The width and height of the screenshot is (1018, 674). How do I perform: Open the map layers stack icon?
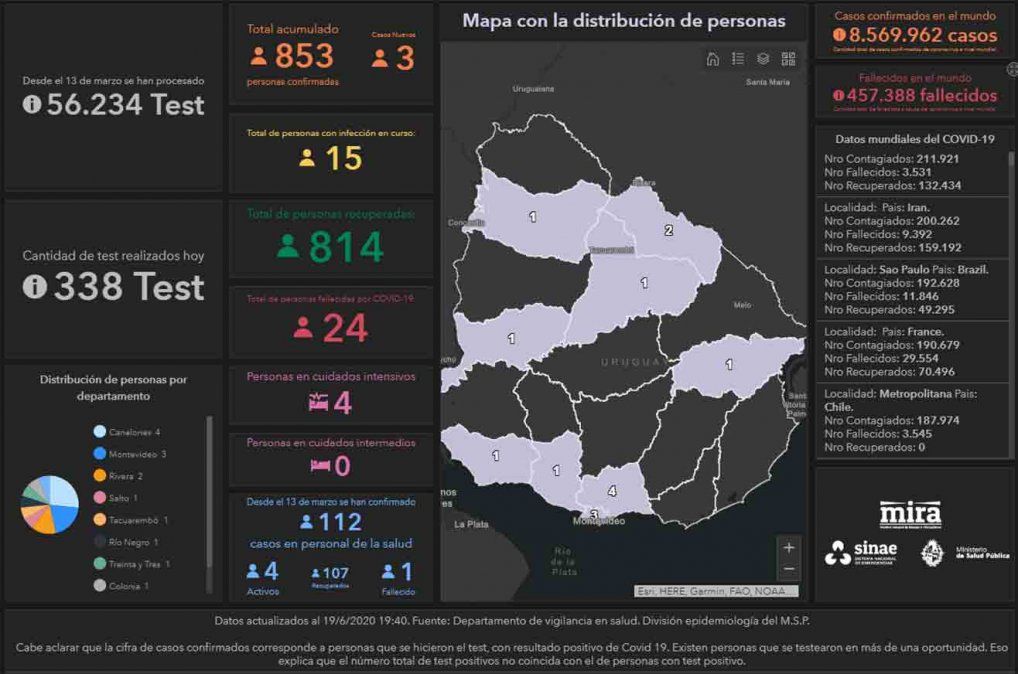pos(763,59)
